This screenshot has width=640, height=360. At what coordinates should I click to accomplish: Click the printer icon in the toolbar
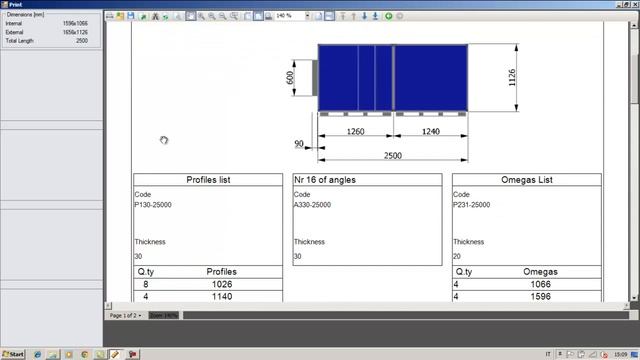coord(110,16)
